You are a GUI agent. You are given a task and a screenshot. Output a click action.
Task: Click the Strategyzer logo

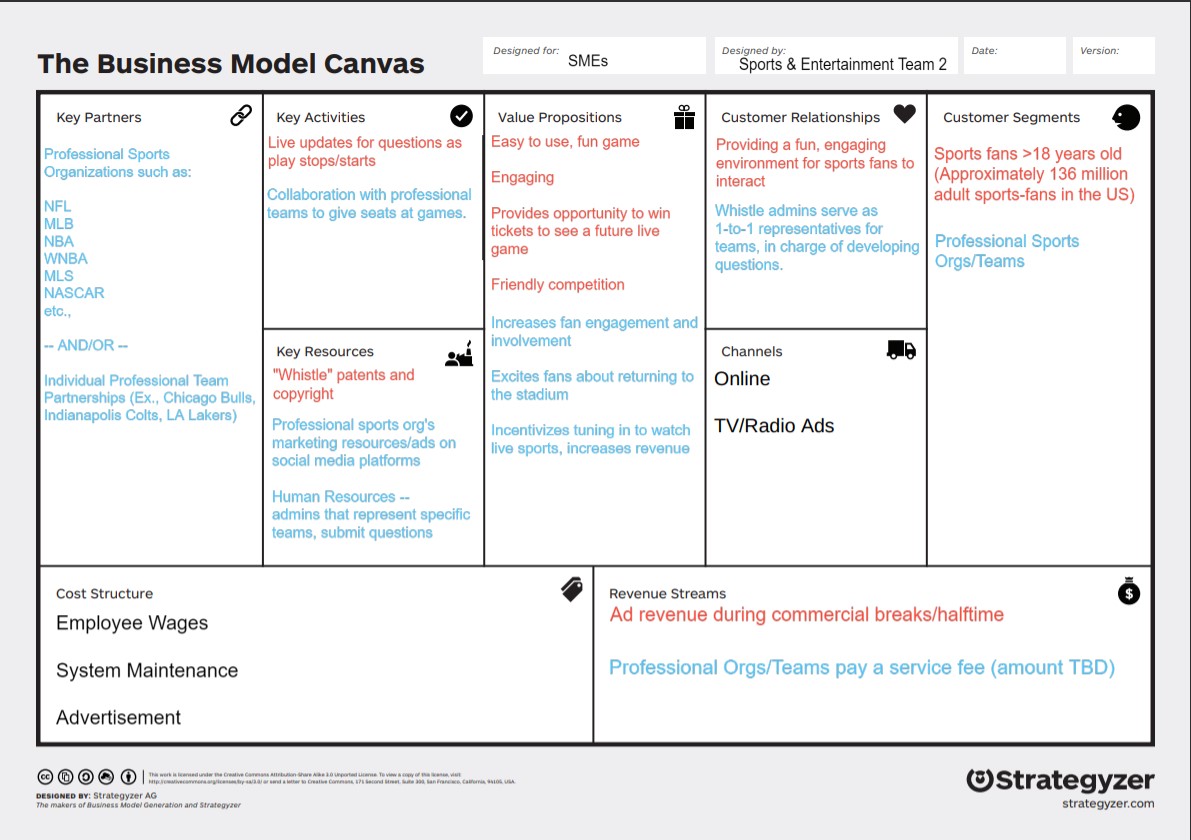tap(1060, 780)
